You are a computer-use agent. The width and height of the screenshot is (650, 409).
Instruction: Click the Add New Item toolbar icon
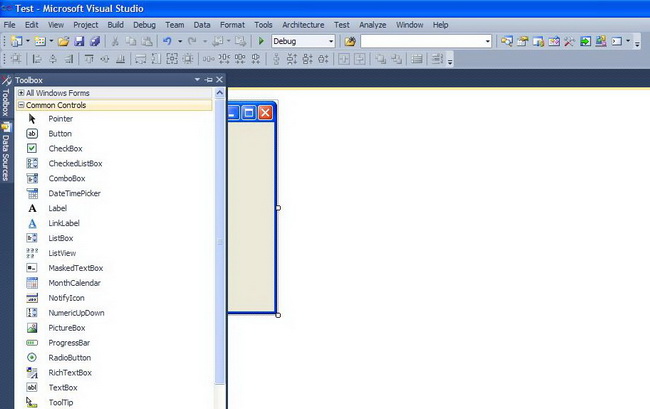coord(40,41)
